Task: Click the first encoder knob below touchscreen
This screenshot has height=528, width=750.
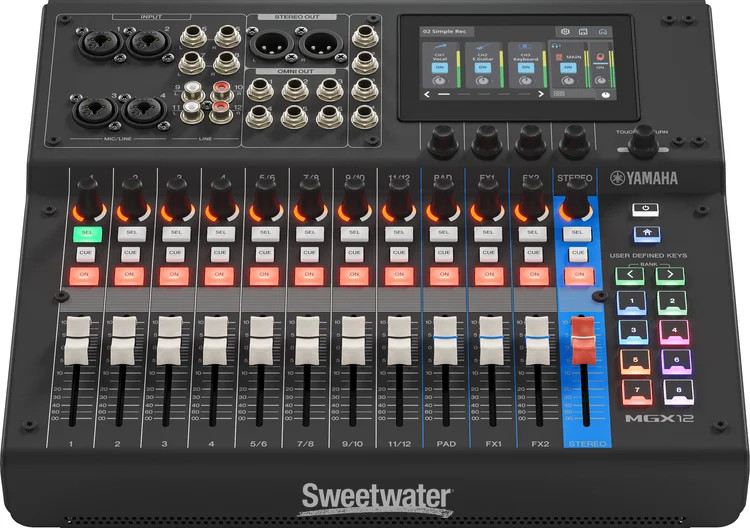Action: tap(443, 141)
